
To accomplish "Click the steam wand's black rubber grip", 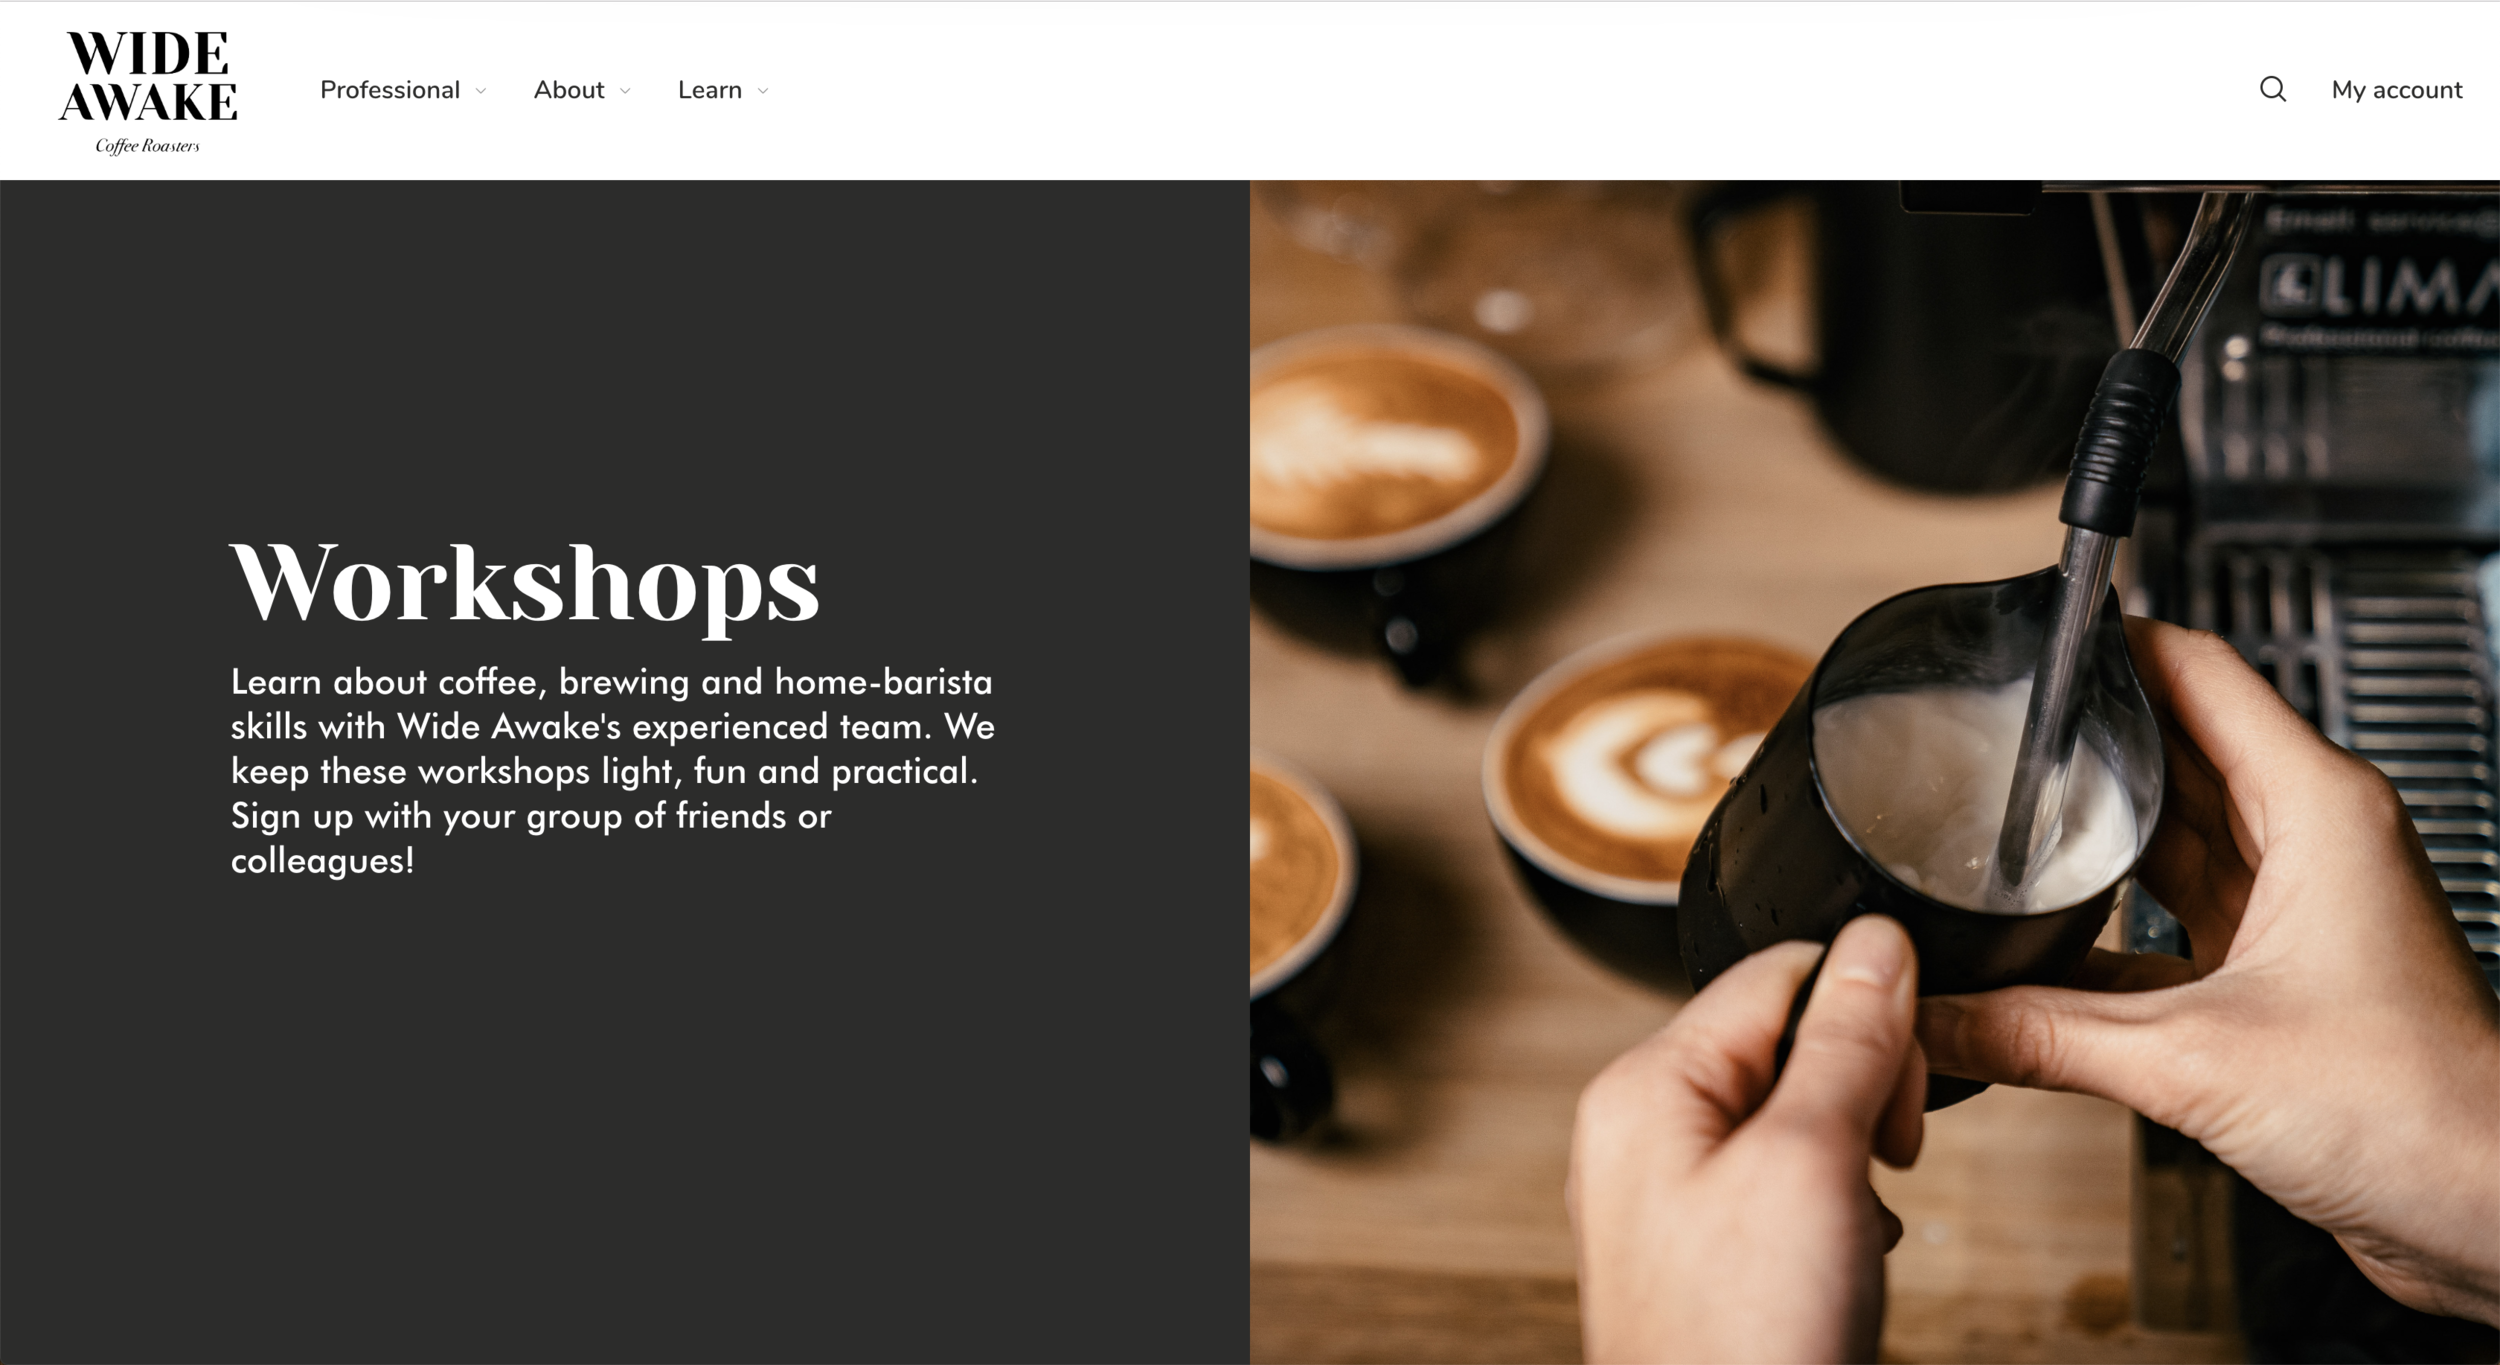I will tap(2120, 440).
